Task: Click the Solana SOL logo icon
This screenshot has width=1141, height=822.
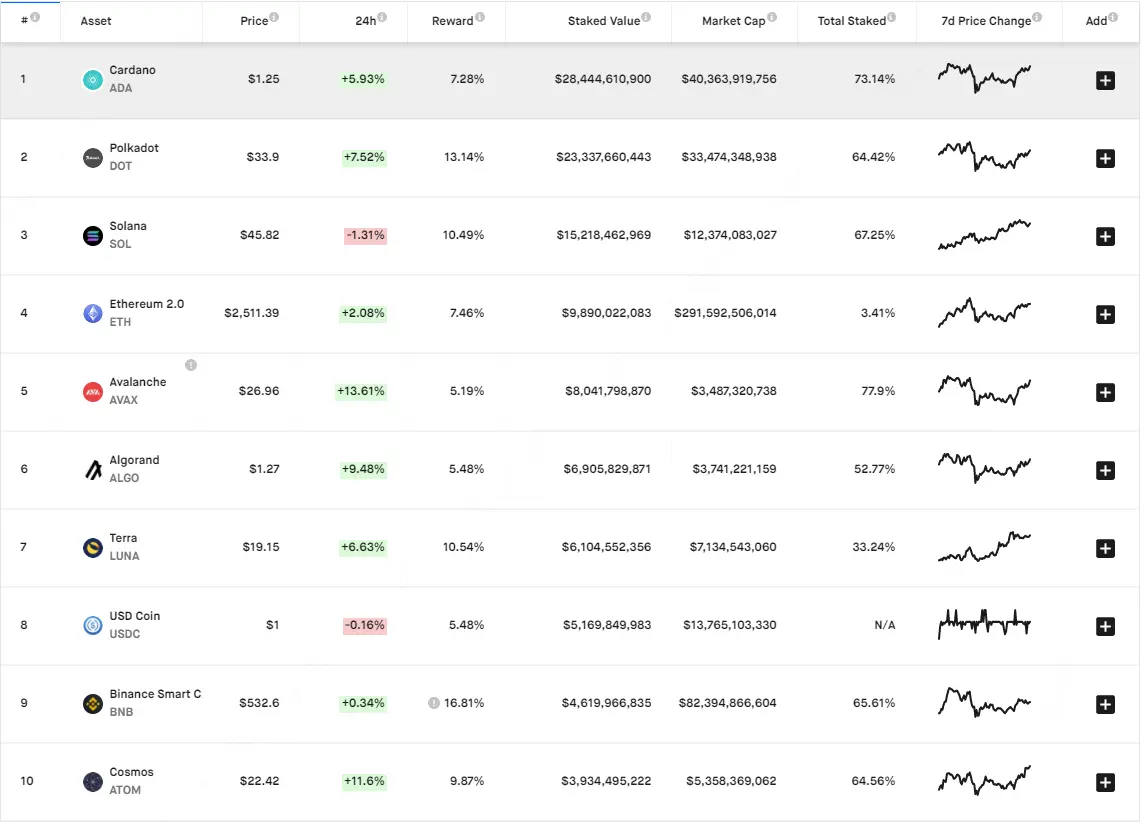Action: 92,236
